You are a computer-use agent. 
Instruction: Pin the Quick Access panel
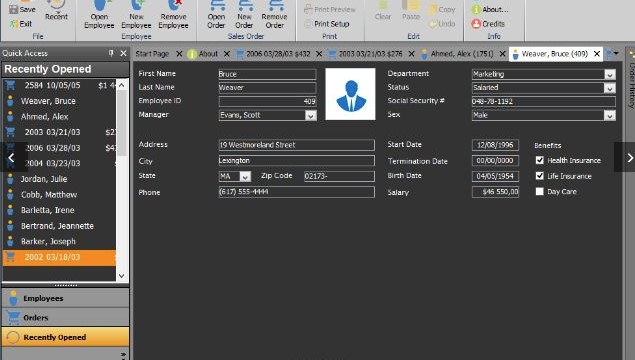[x=111, y=53]
